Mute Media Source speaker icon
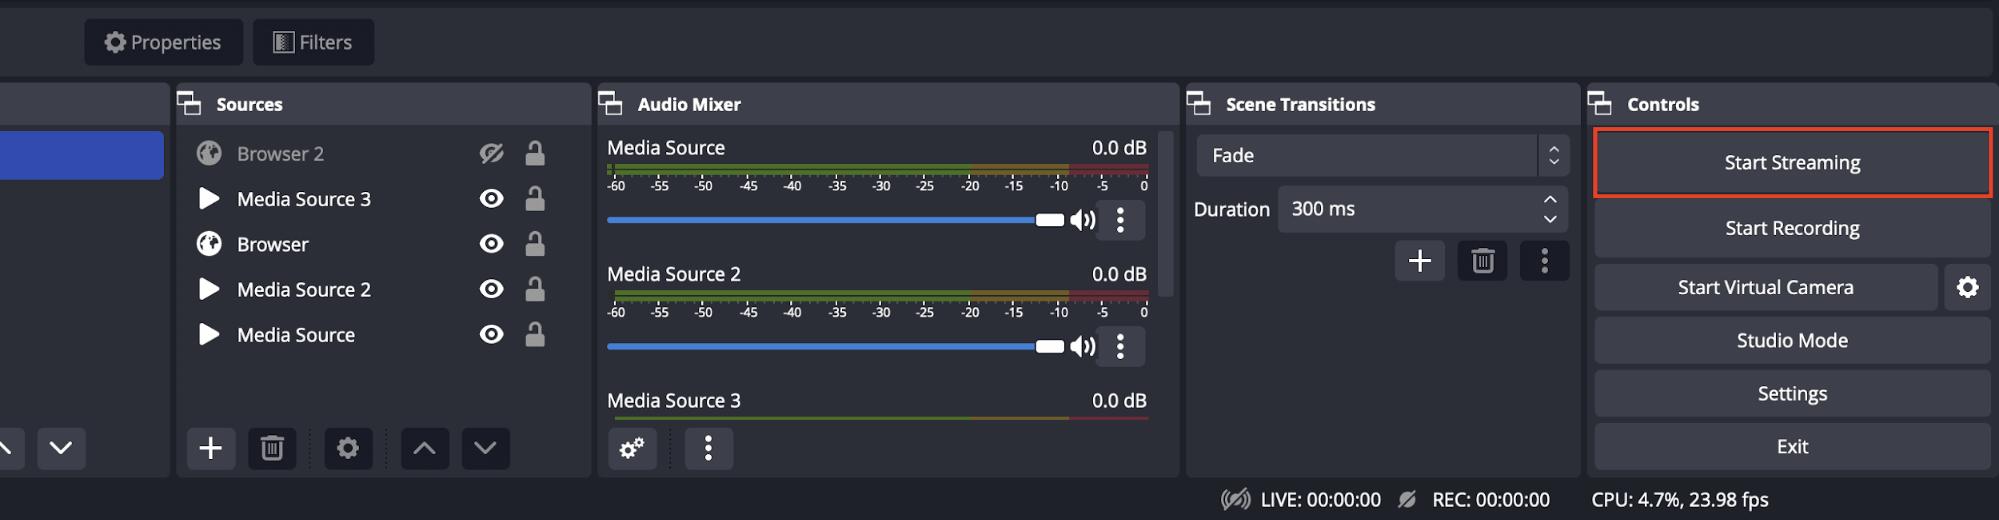 coord(1082,220)
